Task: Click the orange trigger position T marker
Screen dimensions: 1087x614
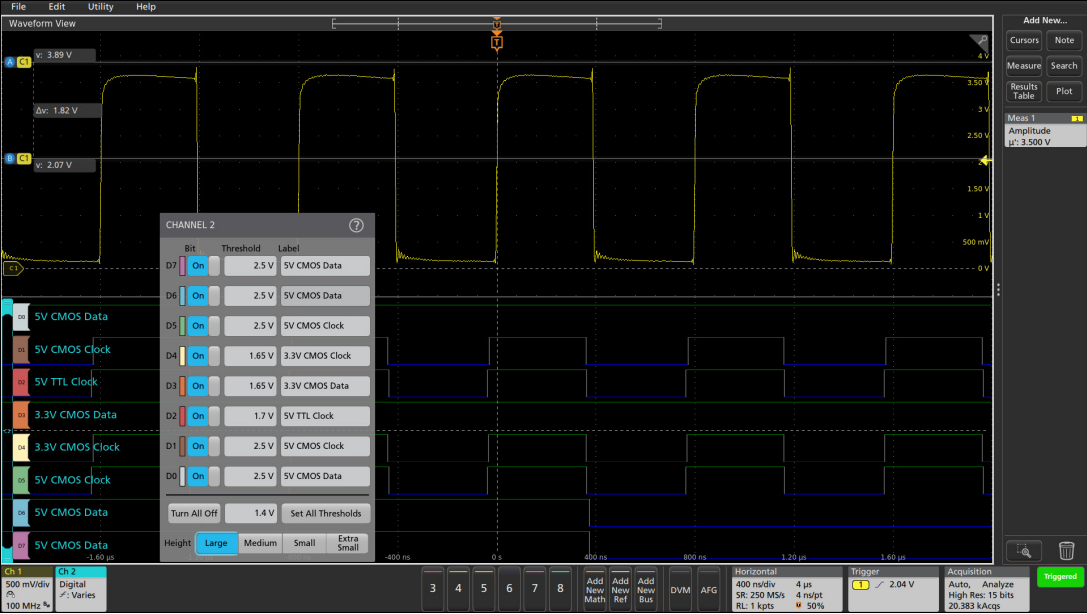Action: [x=497, y=42]
